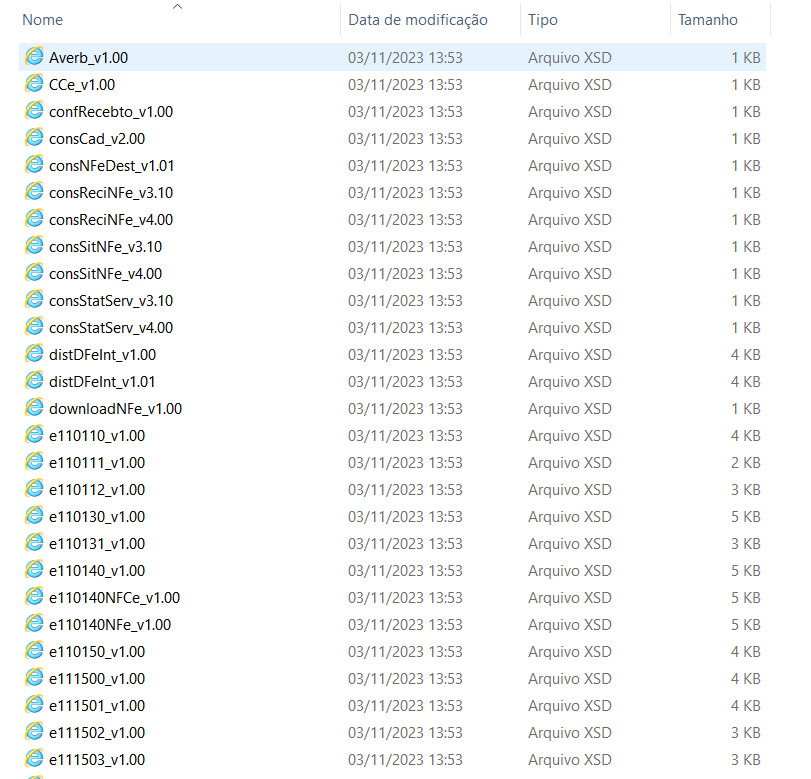Select file name consReciNFe_v4.00

[111, 219]
